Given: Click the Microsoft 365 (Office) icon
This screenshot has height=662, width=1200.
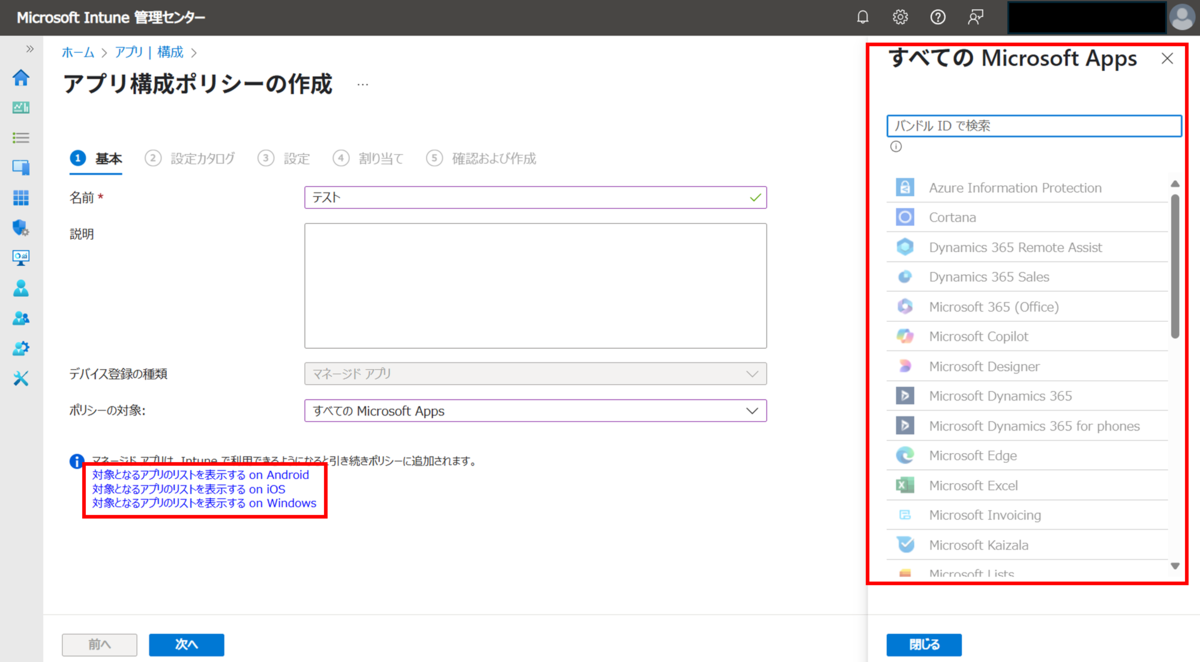Looking at the screenshot, I should point(905,306).
